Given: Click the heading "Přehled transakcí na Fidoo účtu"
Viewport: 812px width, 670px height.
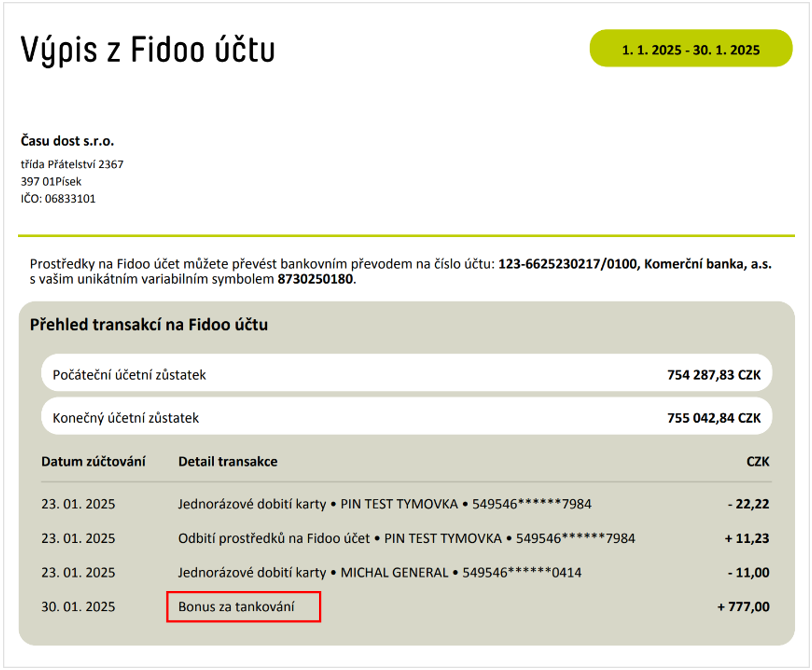Looking at the screenshot, I should point(149,325).
